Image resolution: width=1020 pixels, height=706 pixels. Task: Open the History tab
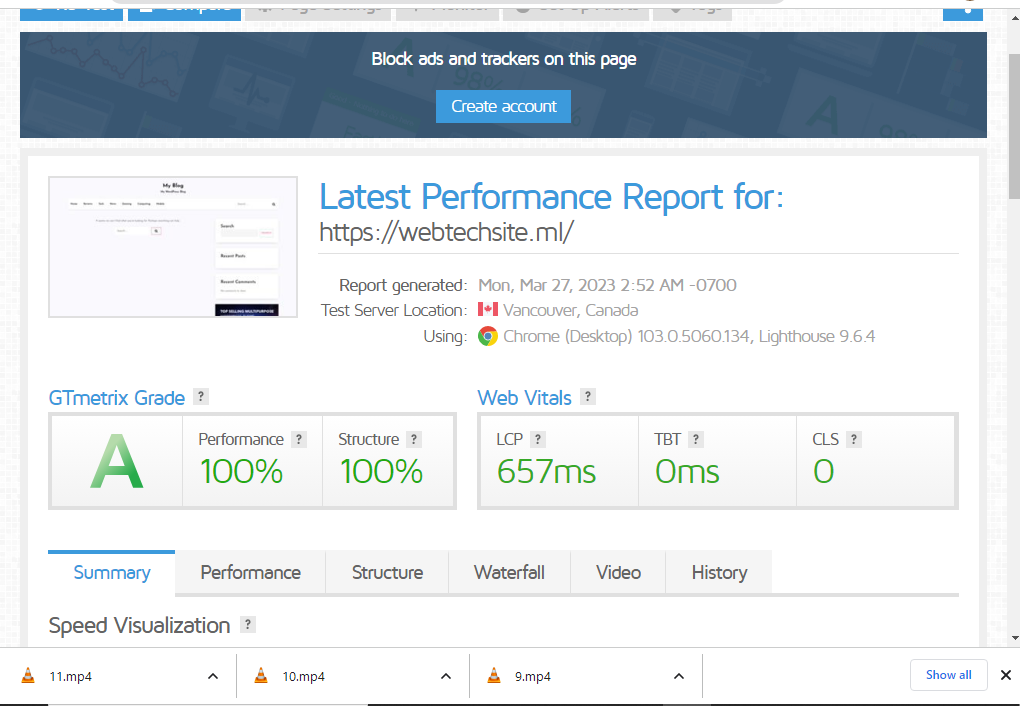coord(719,573)
